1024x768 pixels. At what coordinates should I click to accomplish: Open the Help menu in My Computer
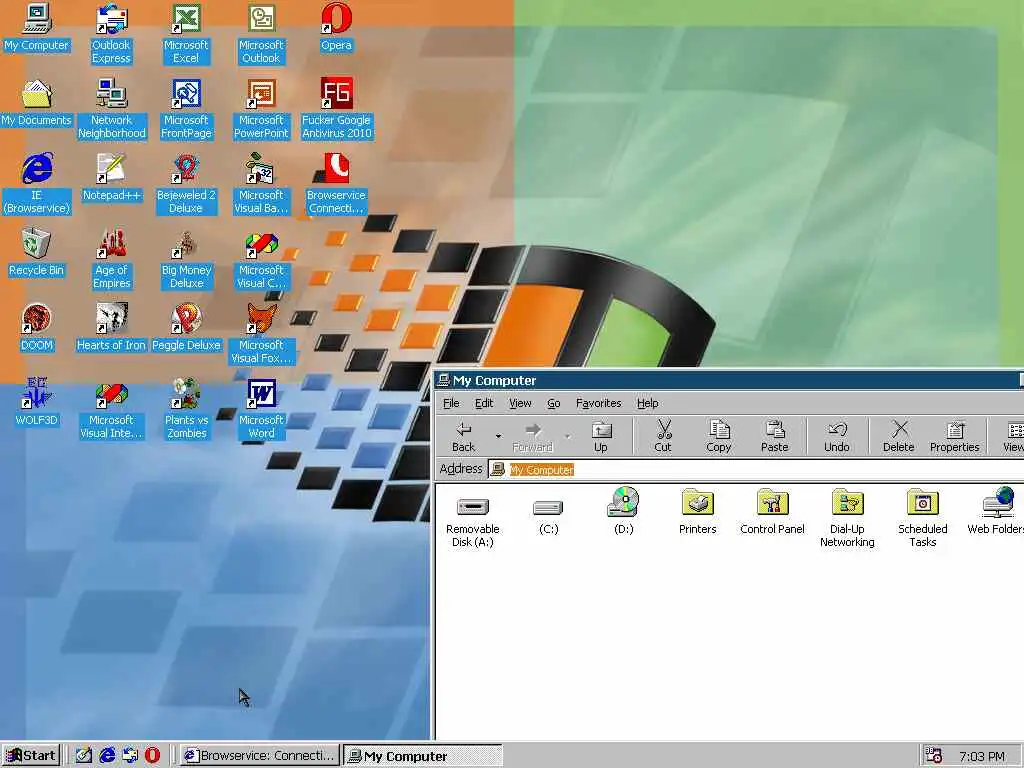click(x=648, y=403)
